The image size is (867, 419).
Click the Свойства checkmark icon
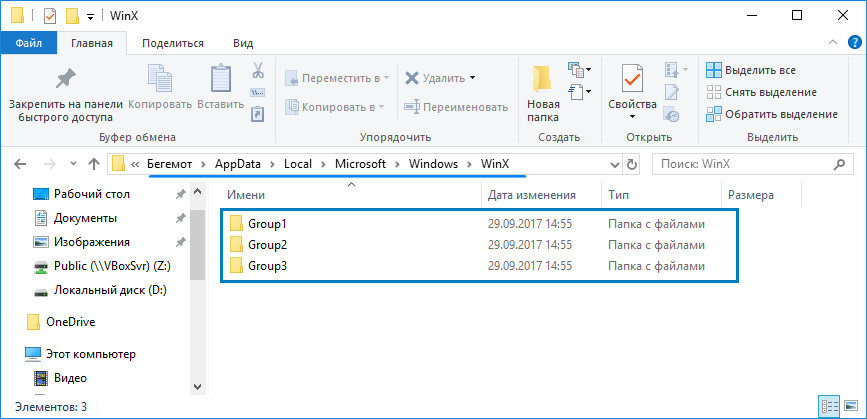click(x=632, y=80)
